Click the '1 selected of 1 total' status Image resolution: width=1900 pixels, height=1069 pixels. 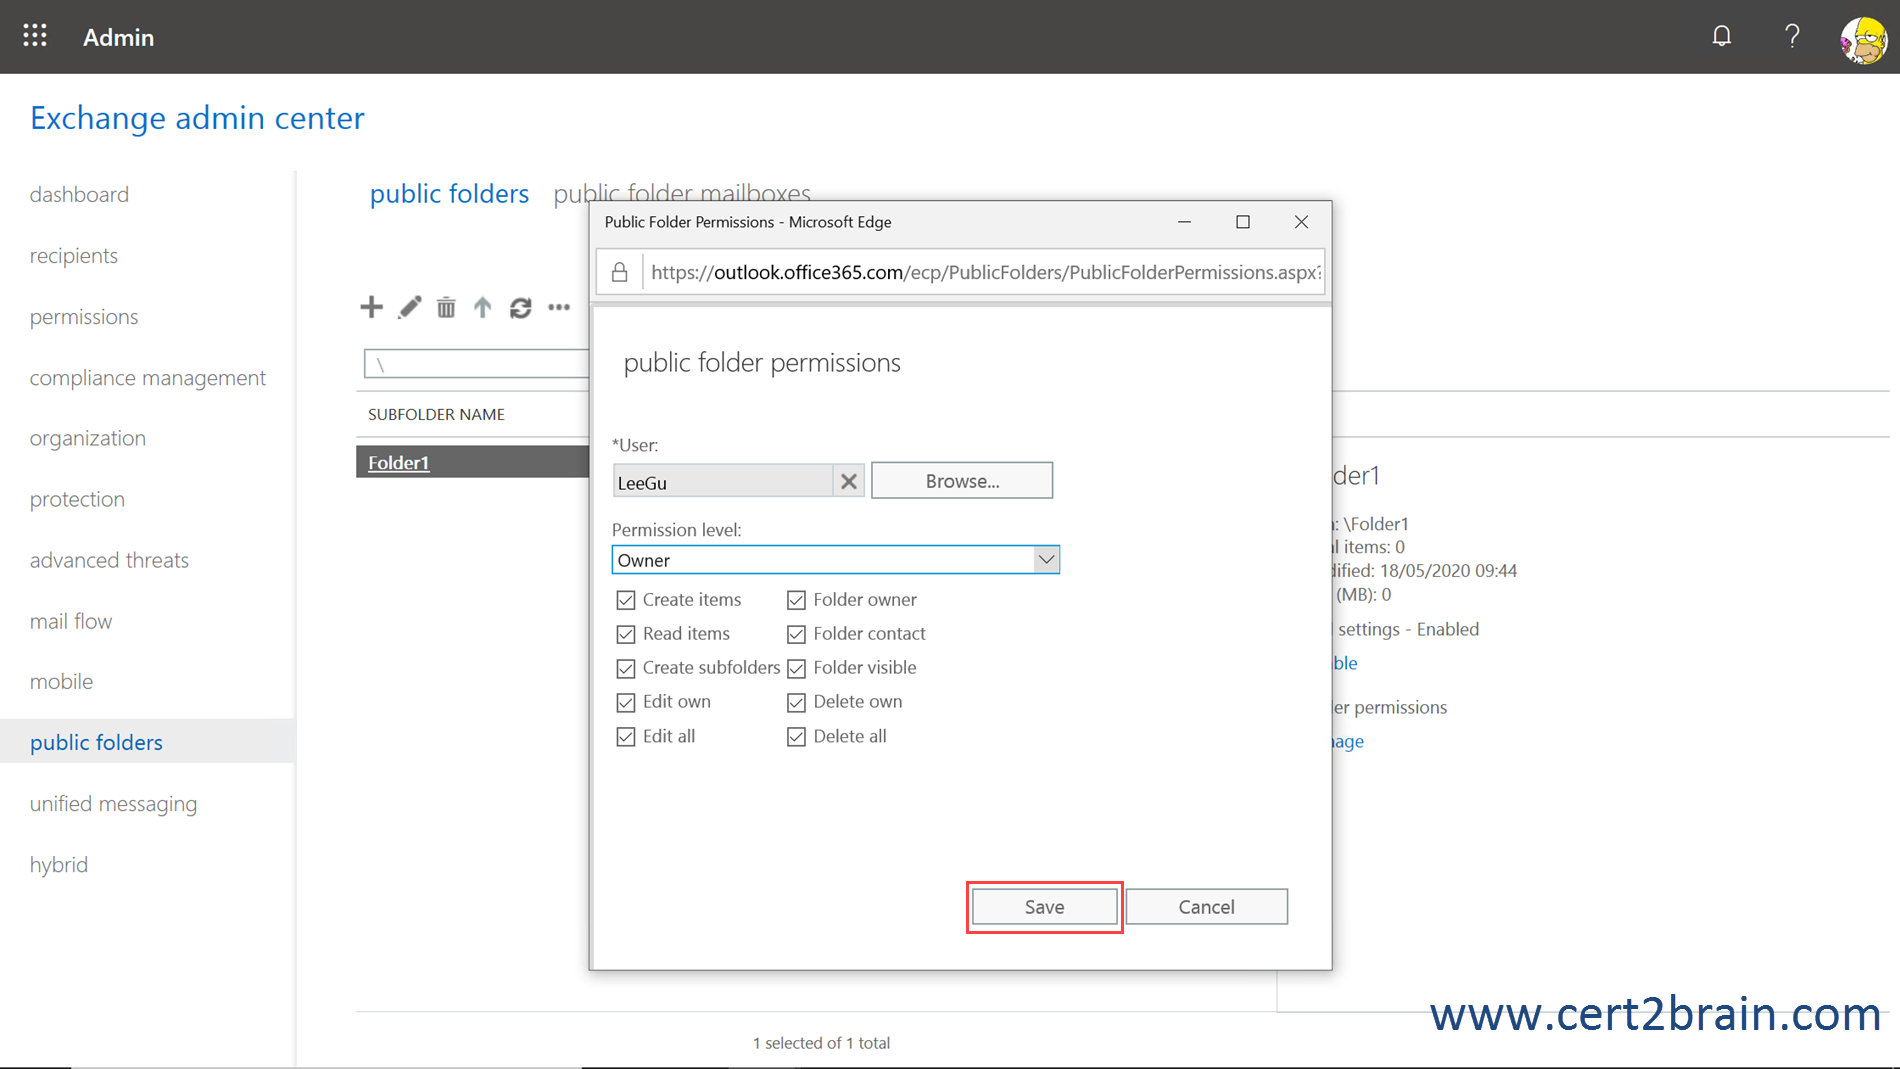[x=821, y=1043]
